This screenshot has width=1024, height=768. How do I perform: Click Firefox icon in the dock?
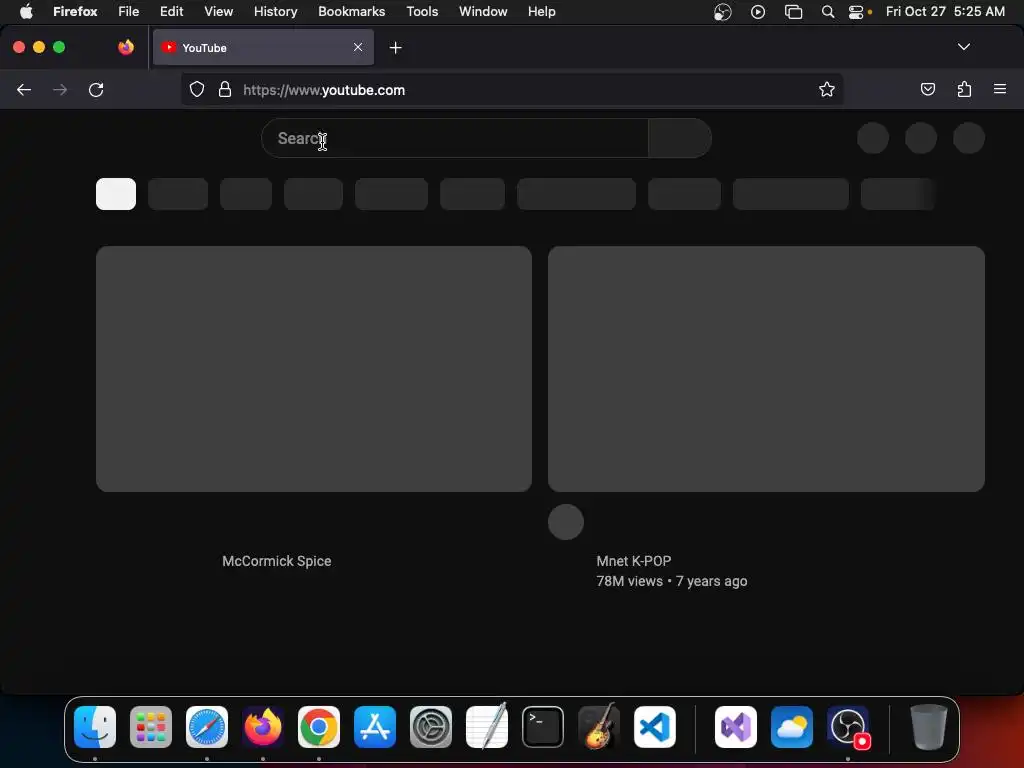(263, 727)
